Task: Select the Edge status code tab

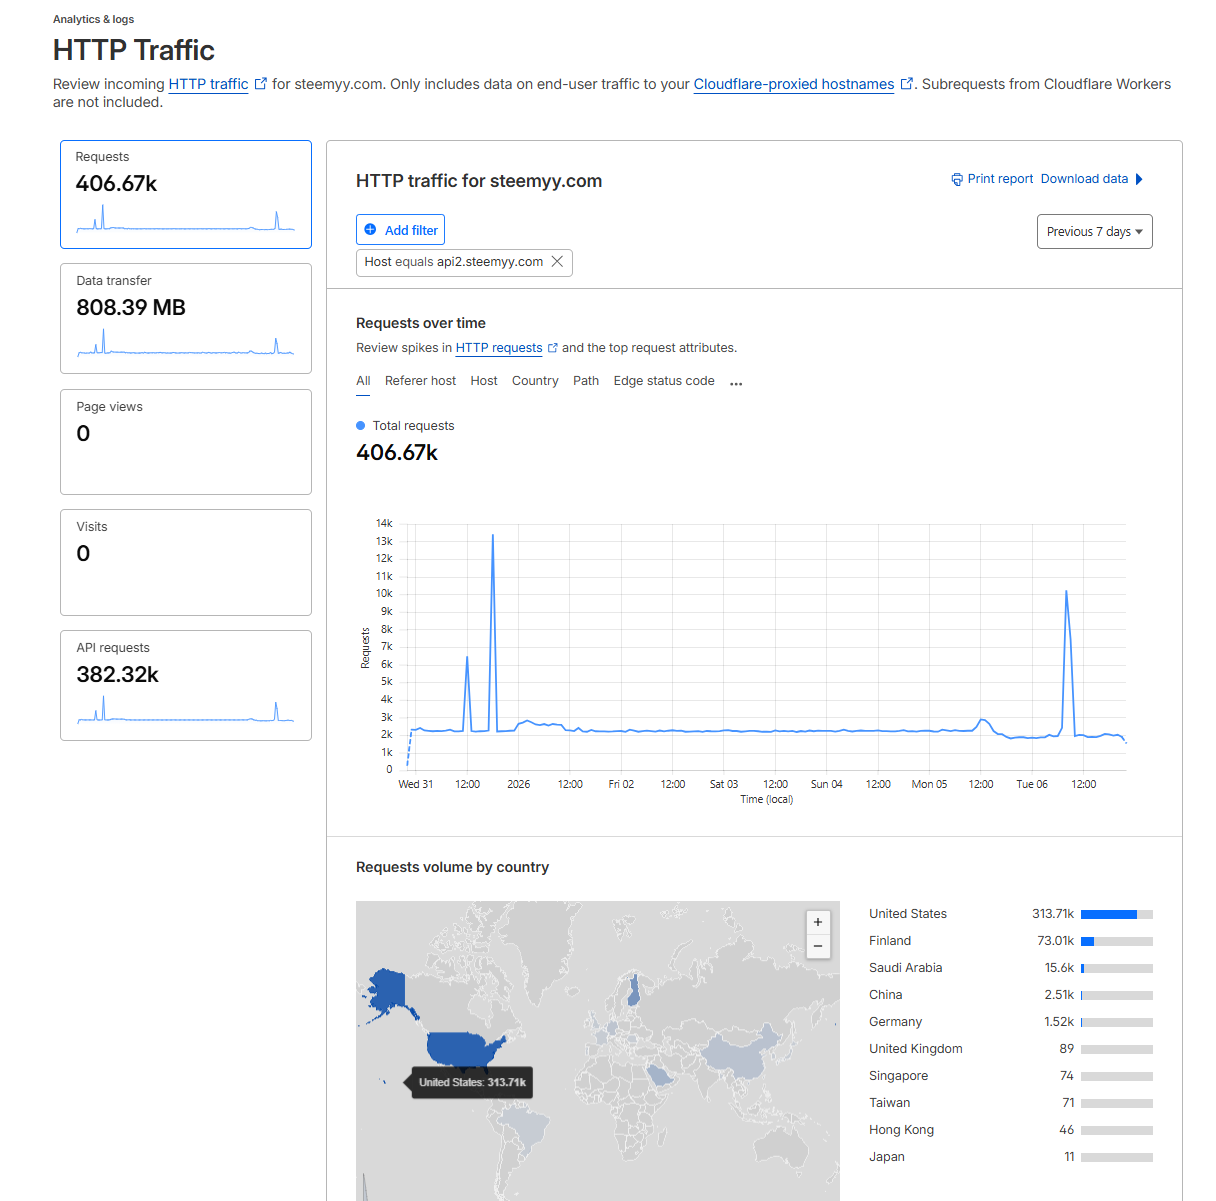Action: coord(664,381)
